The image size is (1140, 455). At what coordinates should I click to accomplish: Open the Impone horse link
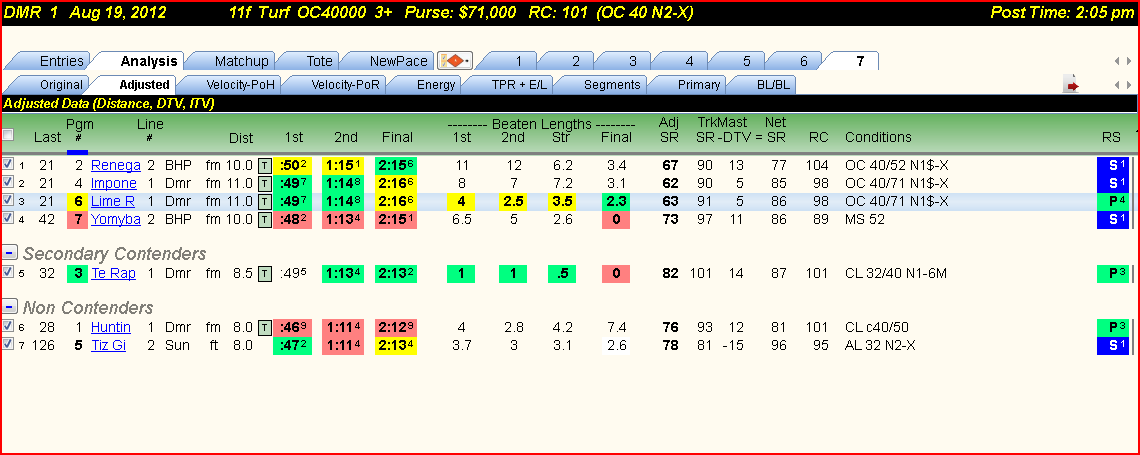113,183
